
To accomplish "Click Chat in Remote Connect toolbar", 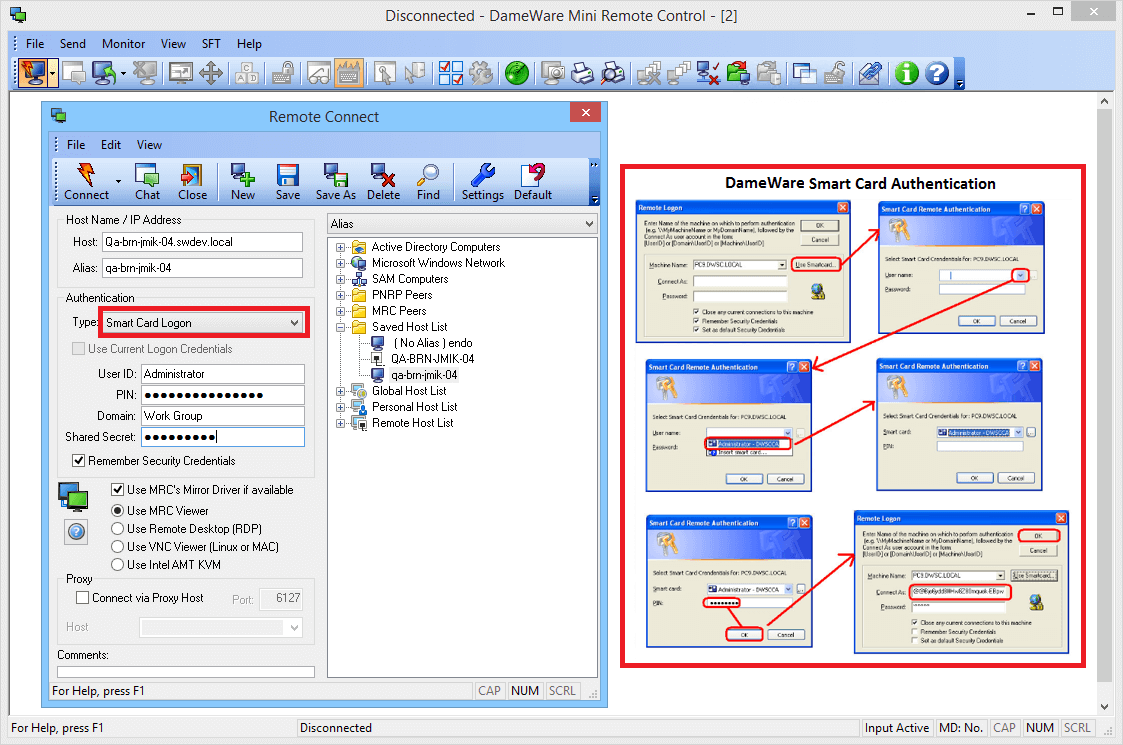I will (148, 182).
